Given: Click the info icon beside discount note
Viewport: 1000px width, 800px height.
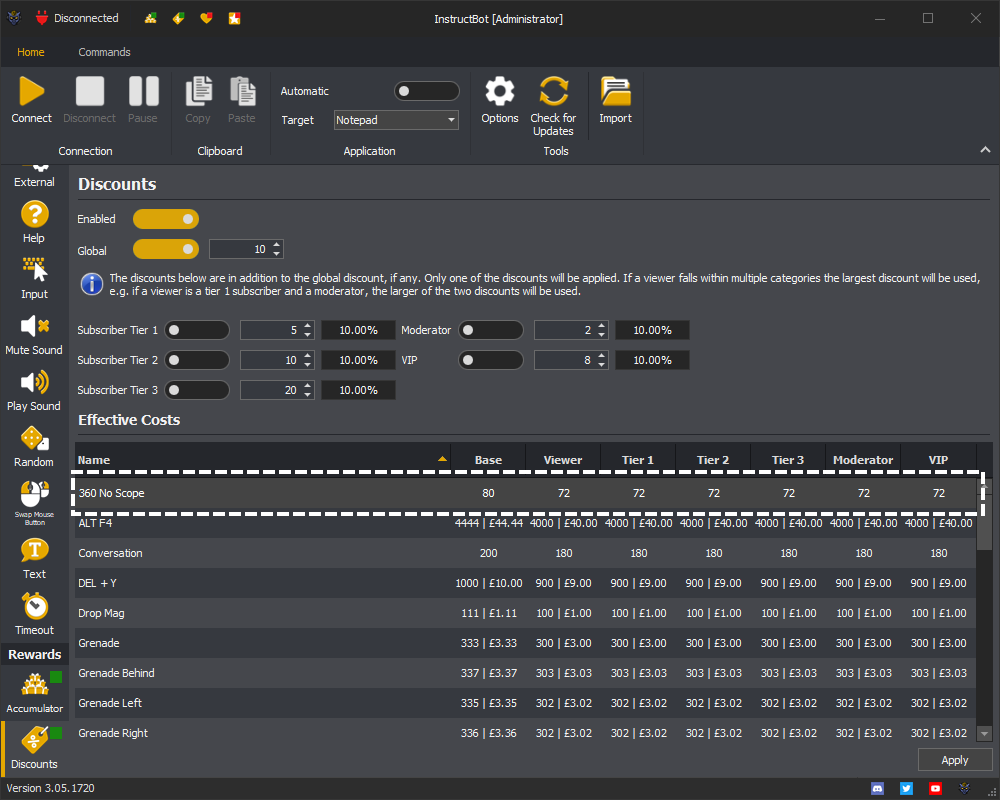Looking at the screenshot, I should coord(92,284).
